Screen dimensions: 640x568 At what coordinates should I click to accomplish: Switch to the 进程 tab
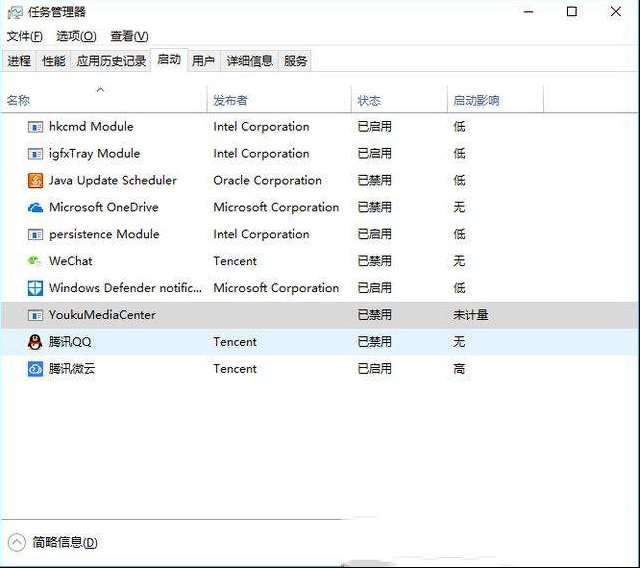pos(19,61)
